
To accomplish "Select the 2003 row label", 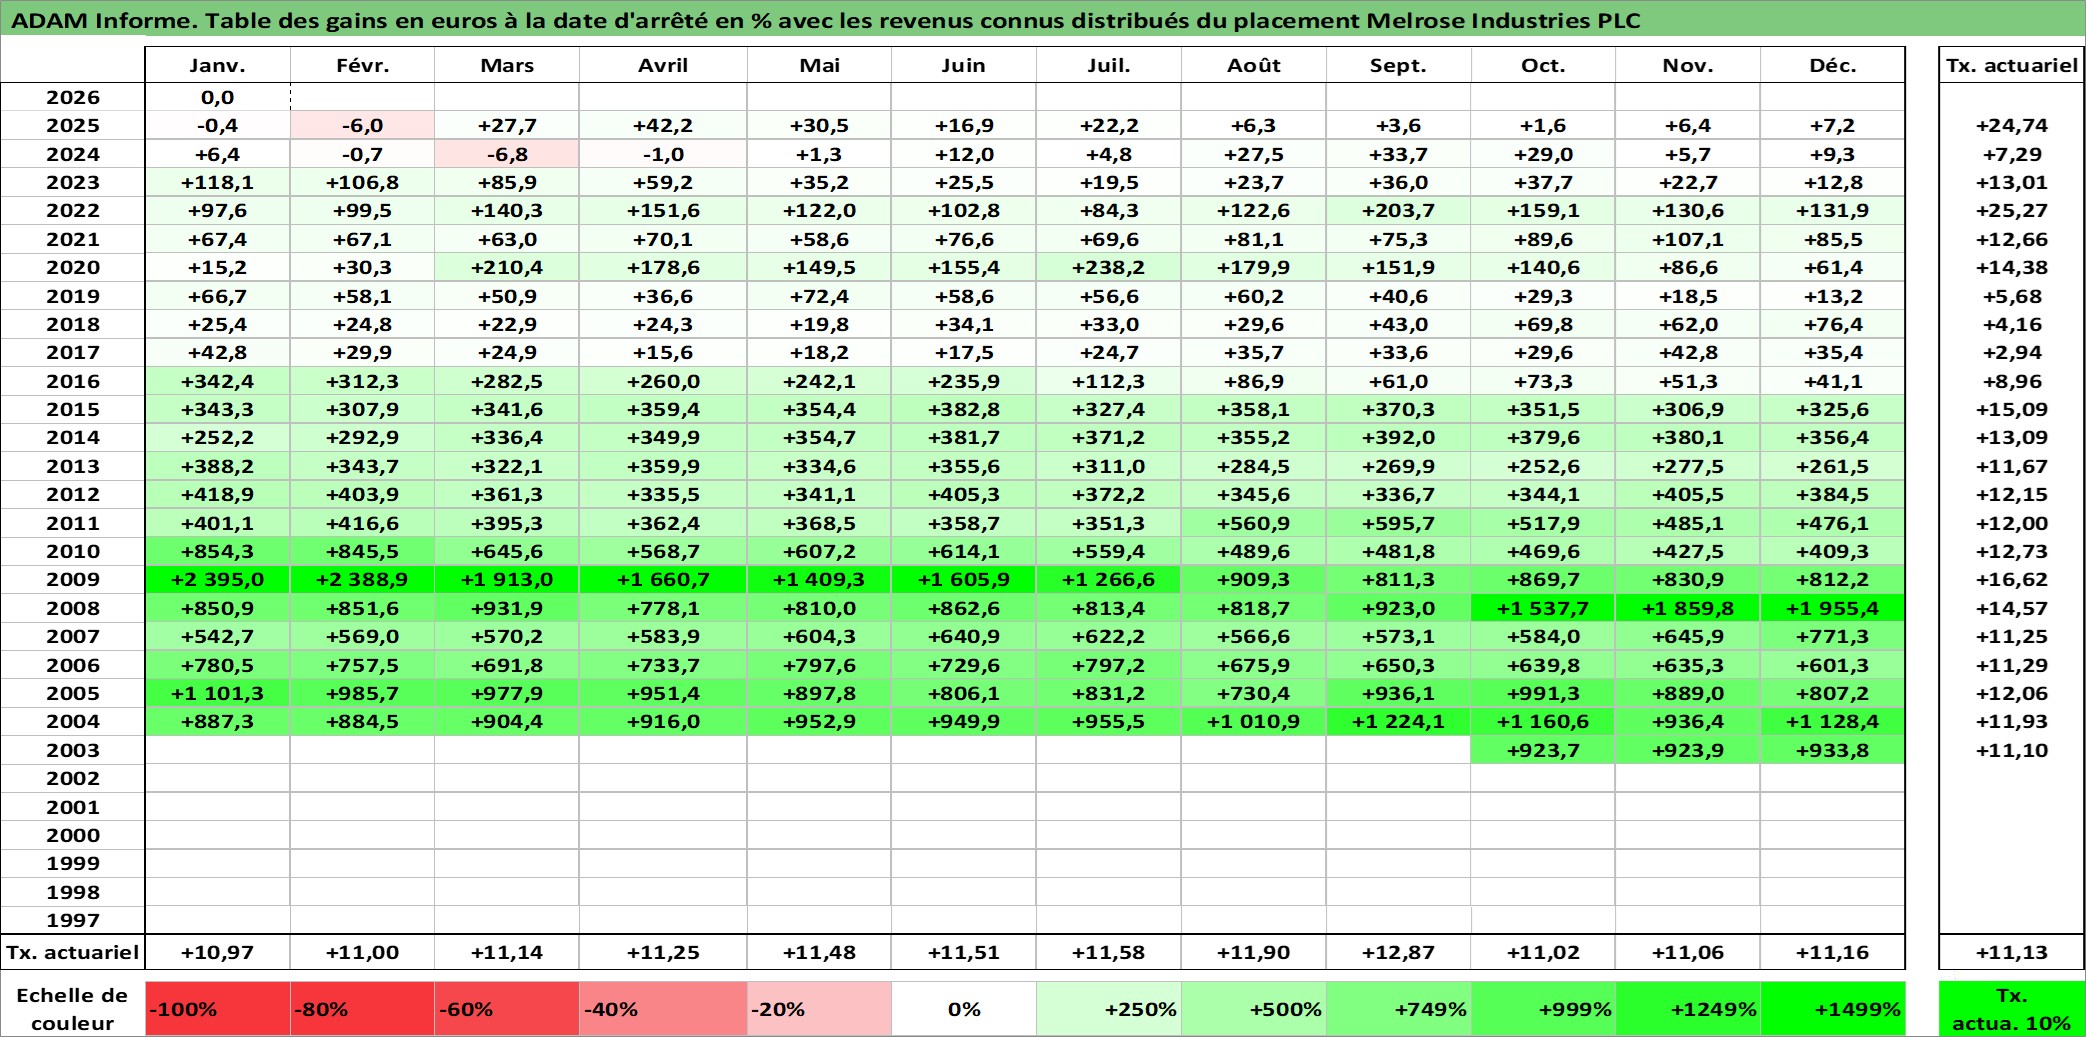I will pyautogui.click(x=73, y=750).
